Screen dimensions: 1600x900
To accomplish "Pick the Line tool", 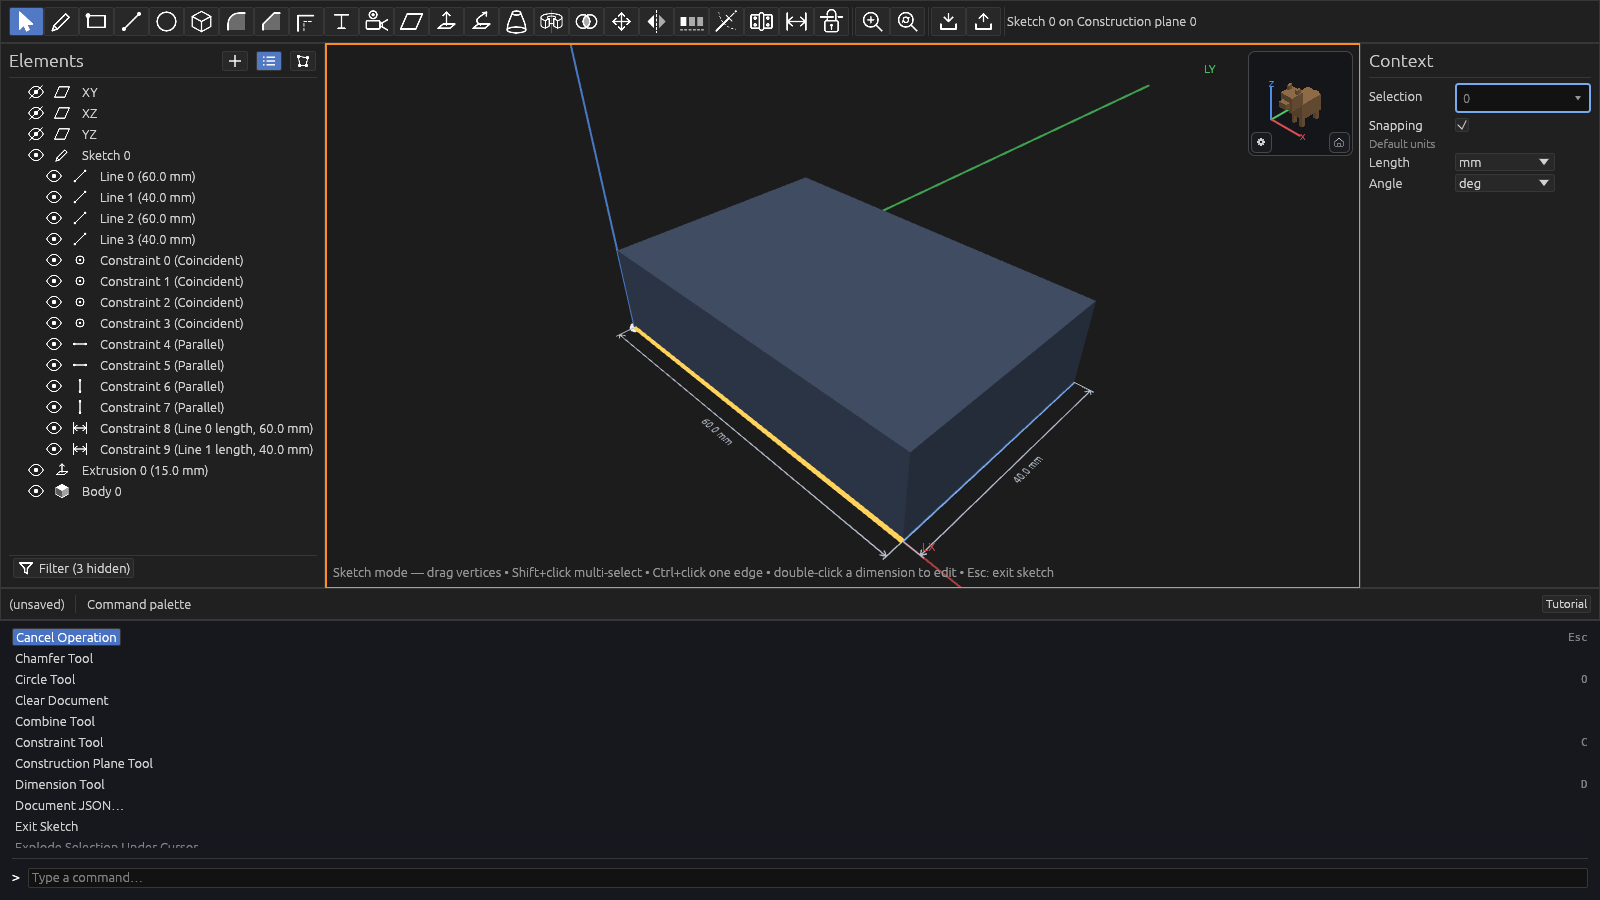I will click(131, 21).
